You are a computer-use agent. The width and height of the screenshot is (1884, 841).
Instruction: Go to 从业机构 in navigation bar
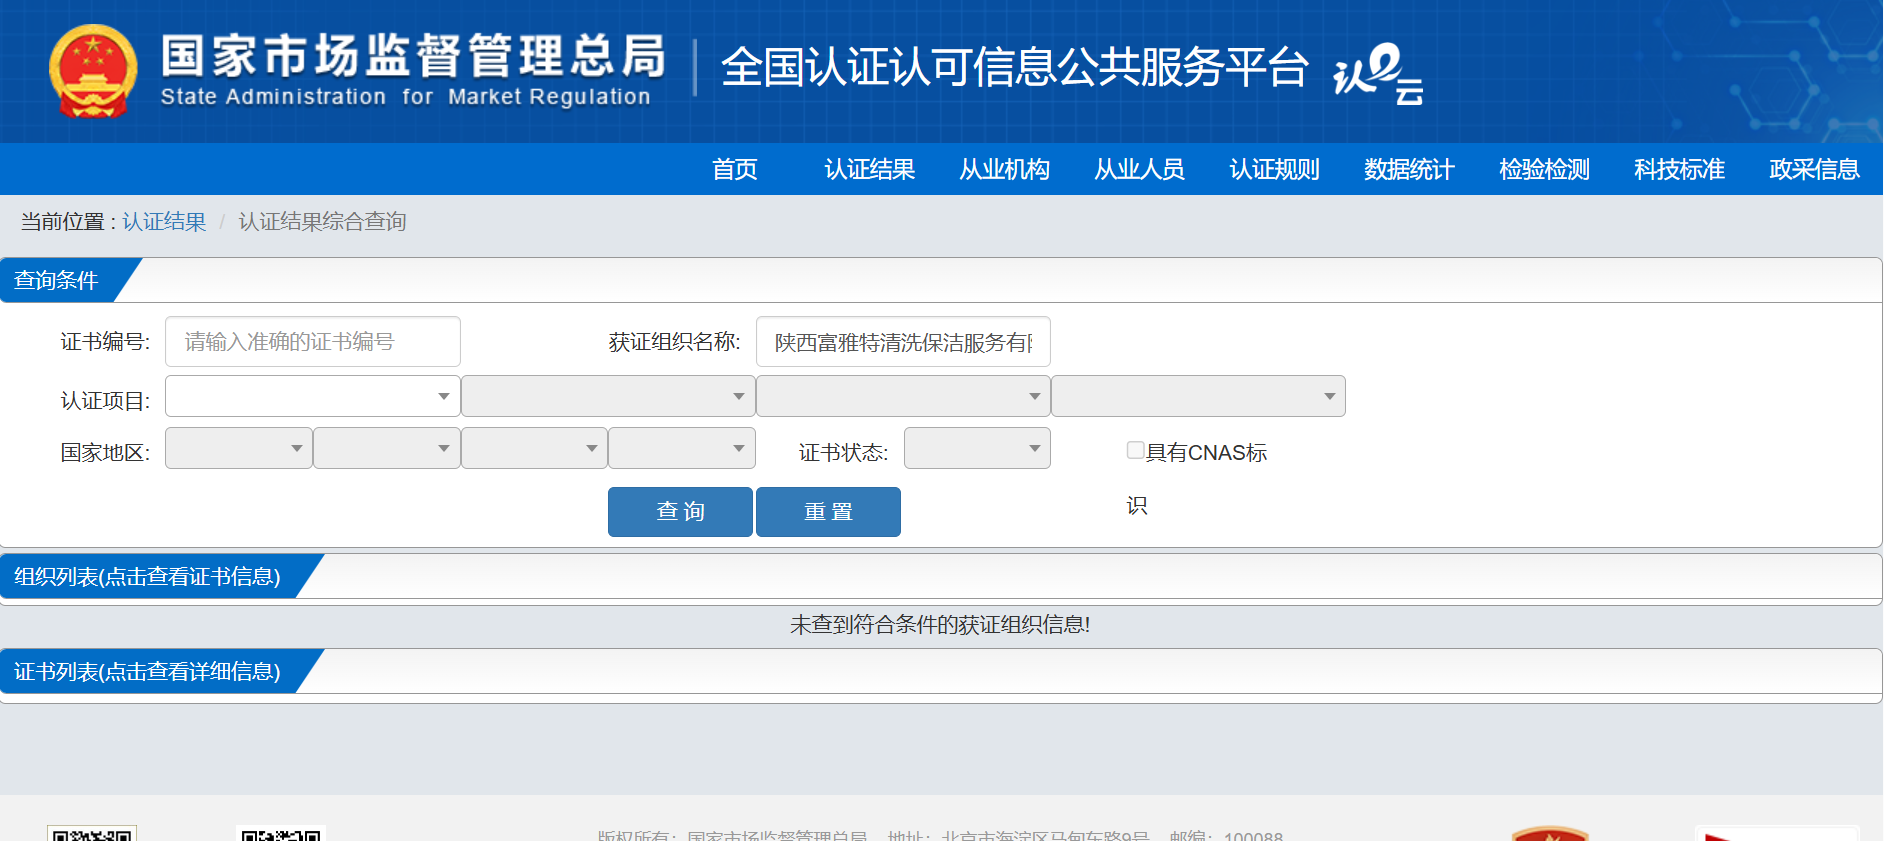[x=1005, y=169]
